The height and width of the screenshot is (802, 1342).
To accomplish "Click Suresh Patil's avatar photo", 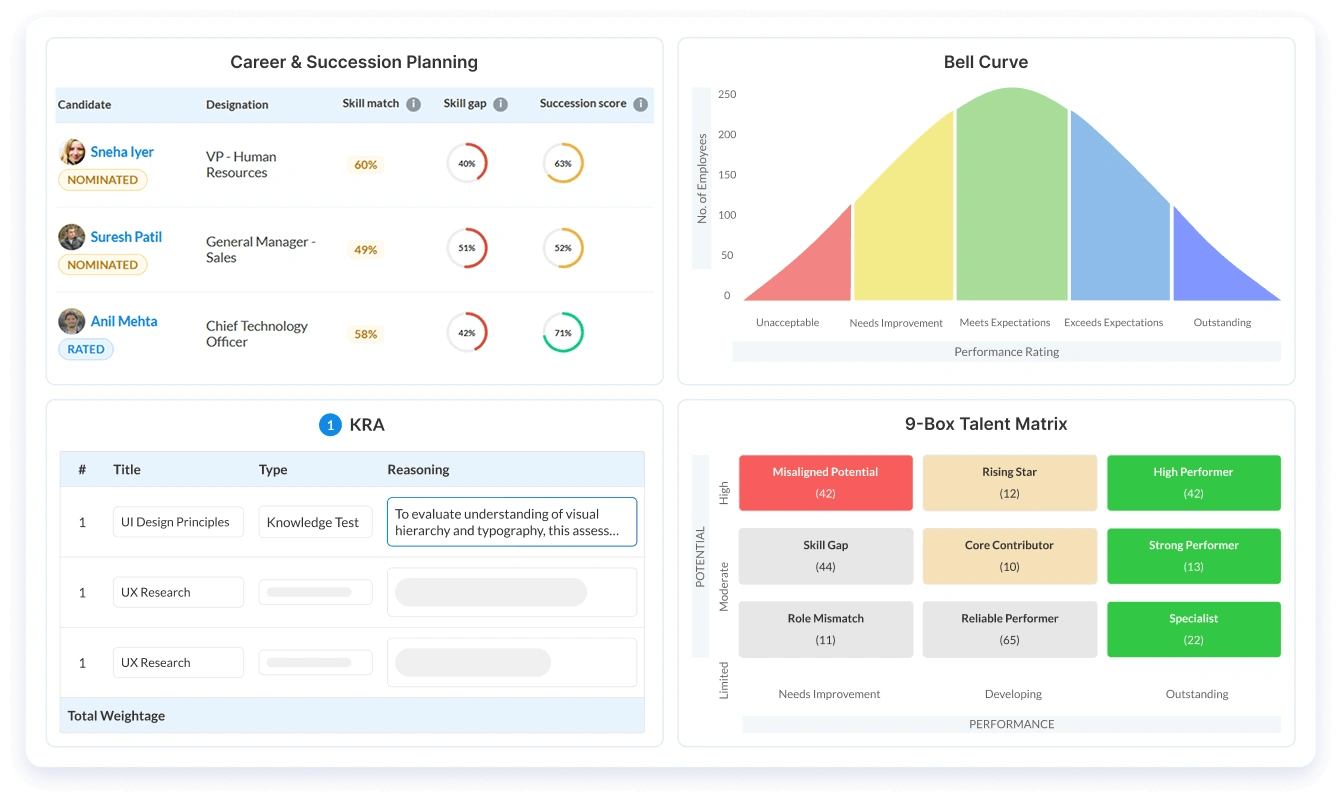I will click(72, 237).
